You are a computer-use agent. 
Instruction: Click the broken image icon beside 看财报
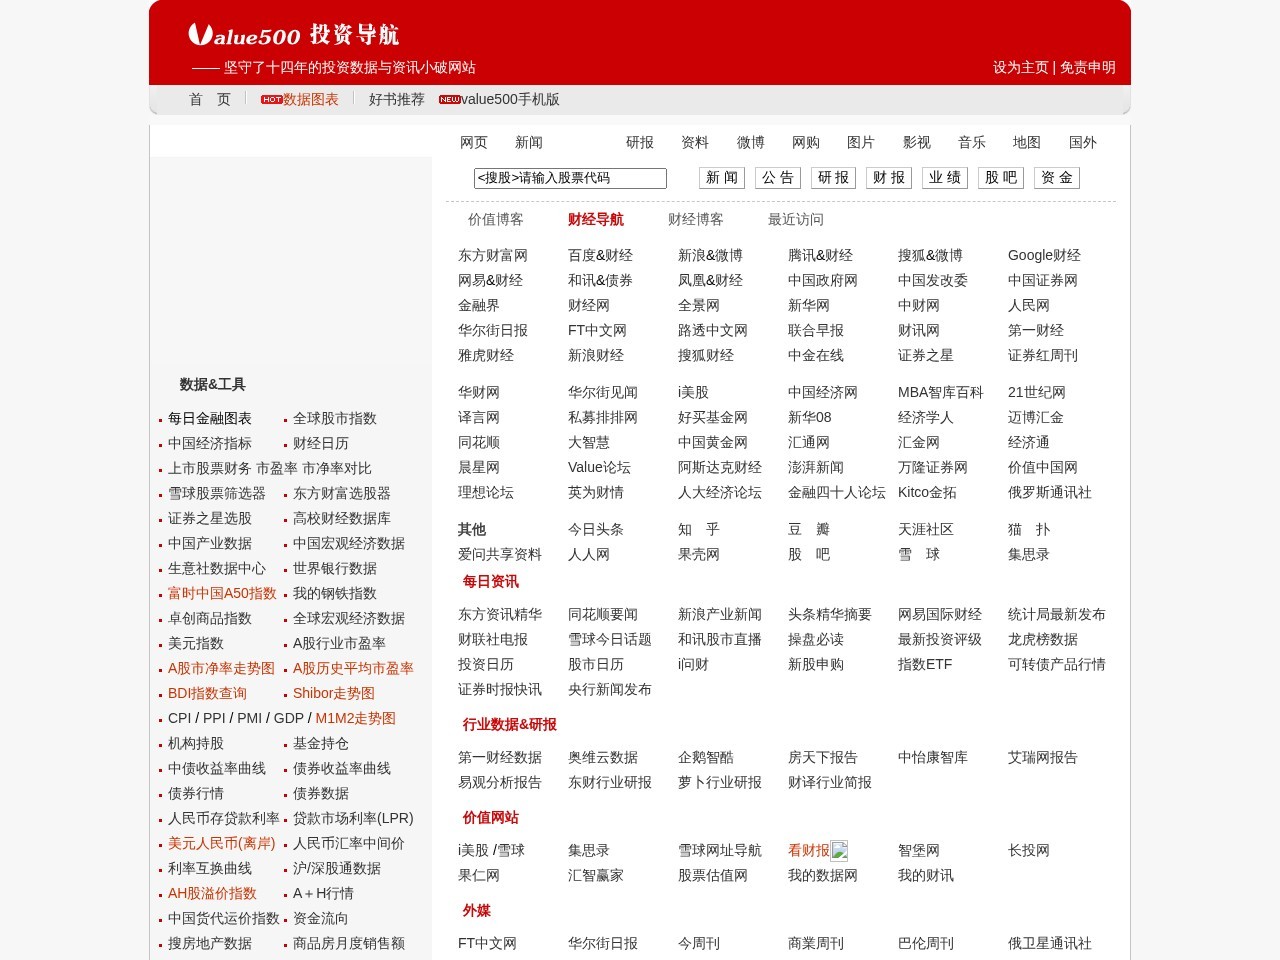pos(838,851)
